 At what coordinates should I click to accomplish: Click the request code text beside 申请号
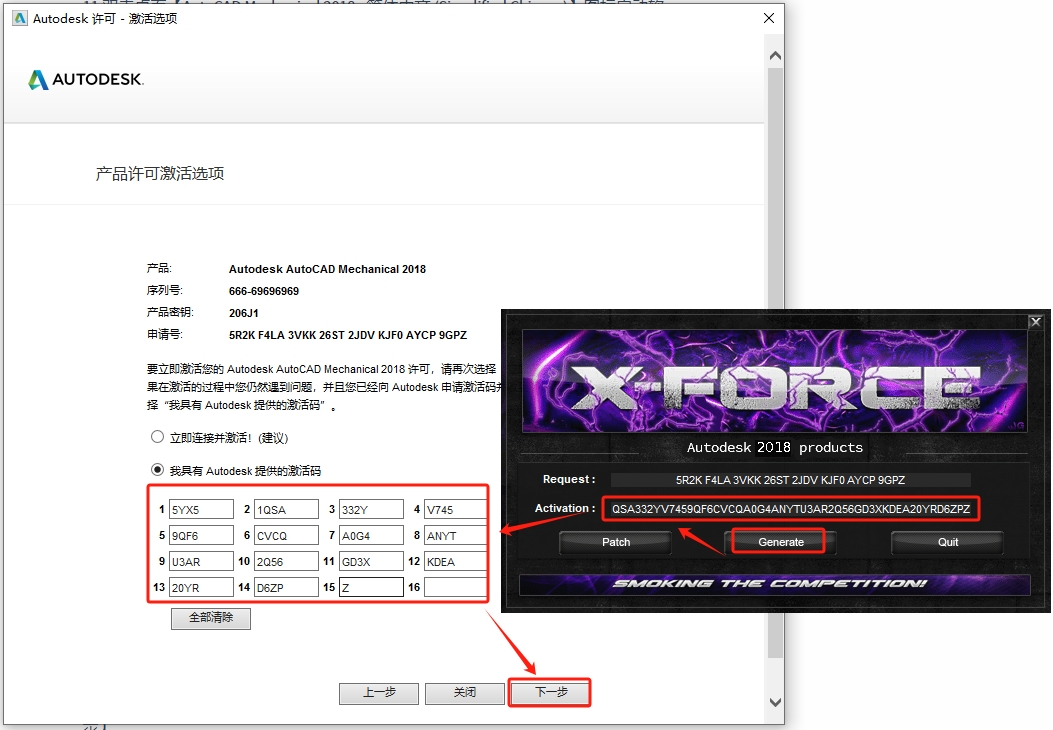348,335
